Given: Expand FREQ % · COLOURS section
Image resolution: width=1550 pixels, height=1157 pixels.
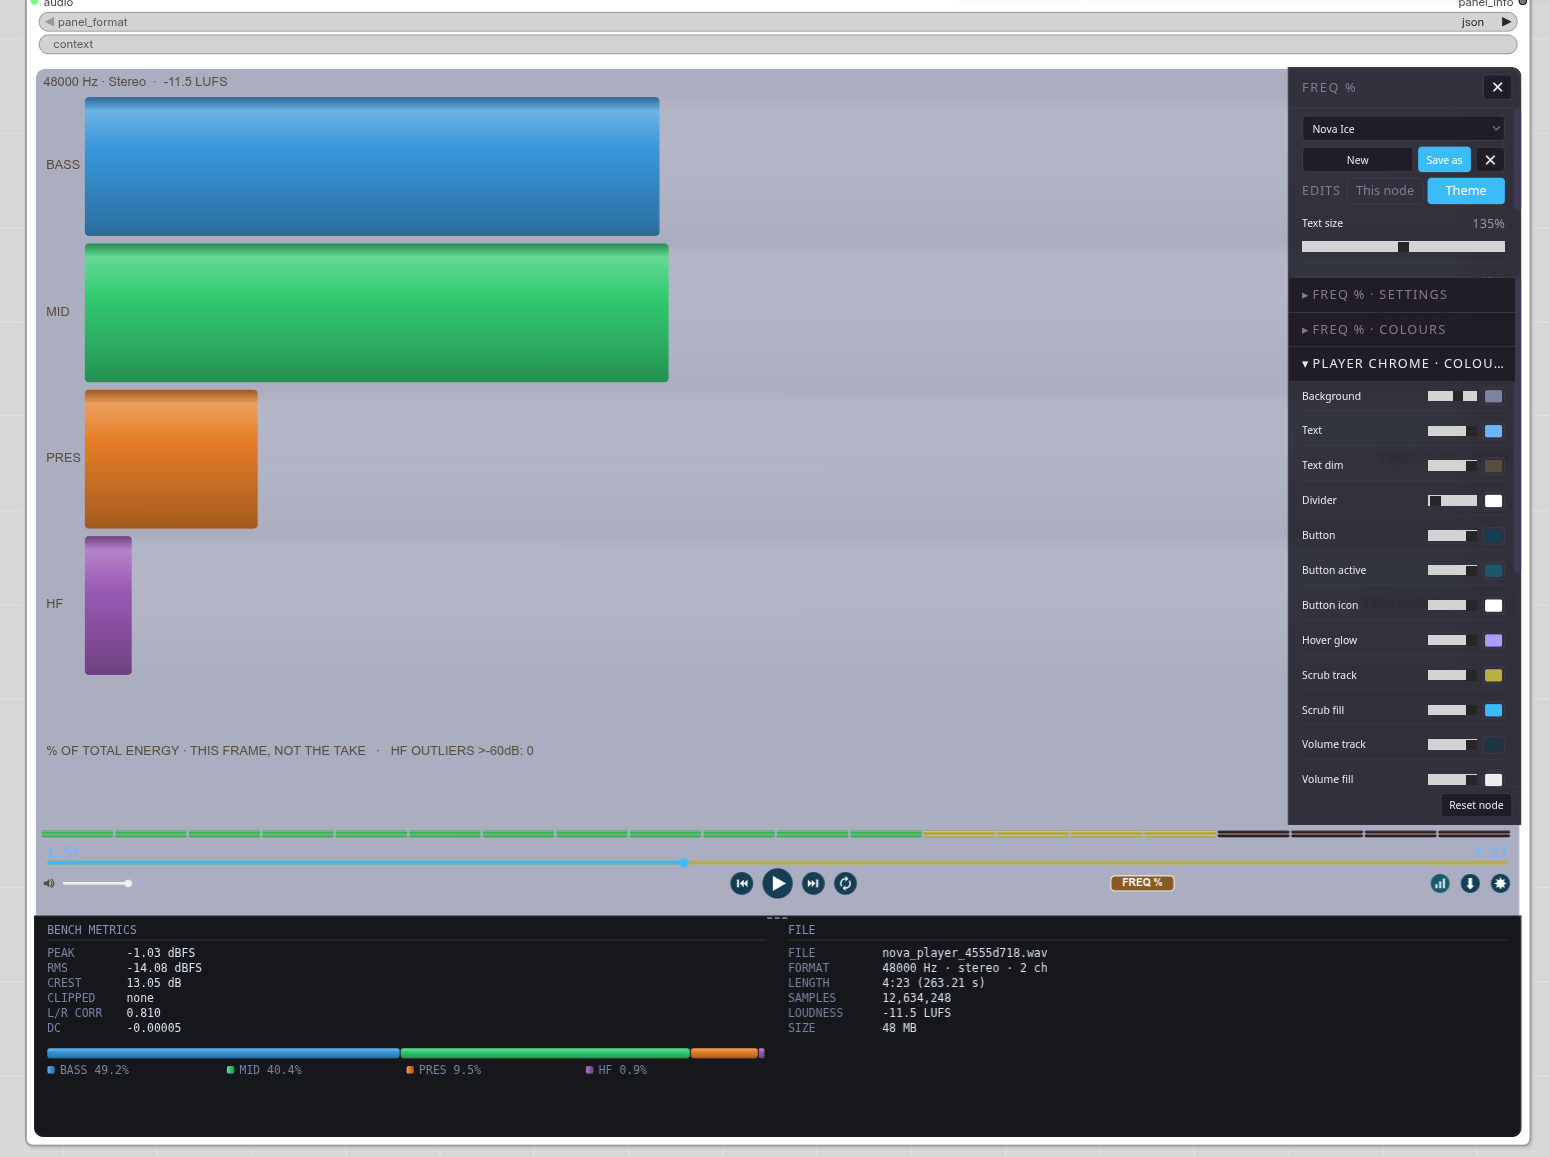Looking at the screenshot, I should (1402, 330).
